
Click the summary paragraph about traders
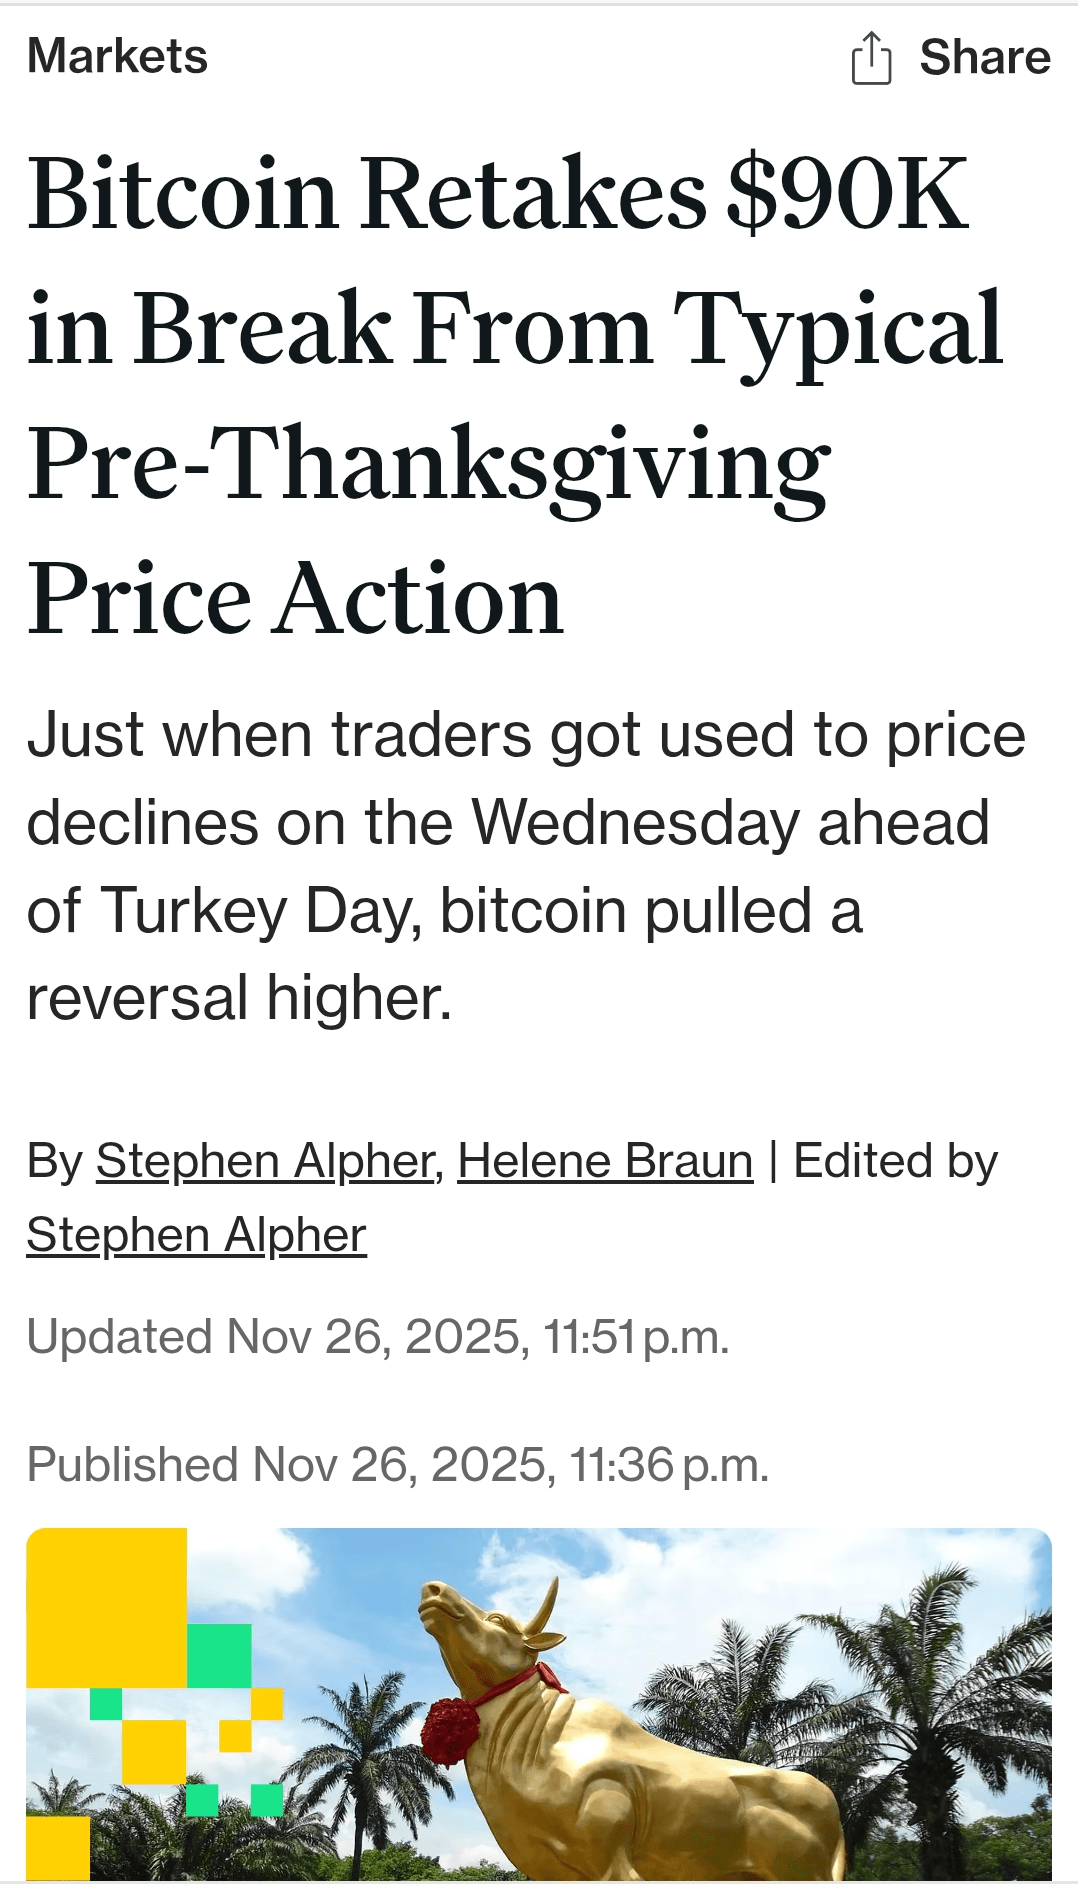(525, 866)
